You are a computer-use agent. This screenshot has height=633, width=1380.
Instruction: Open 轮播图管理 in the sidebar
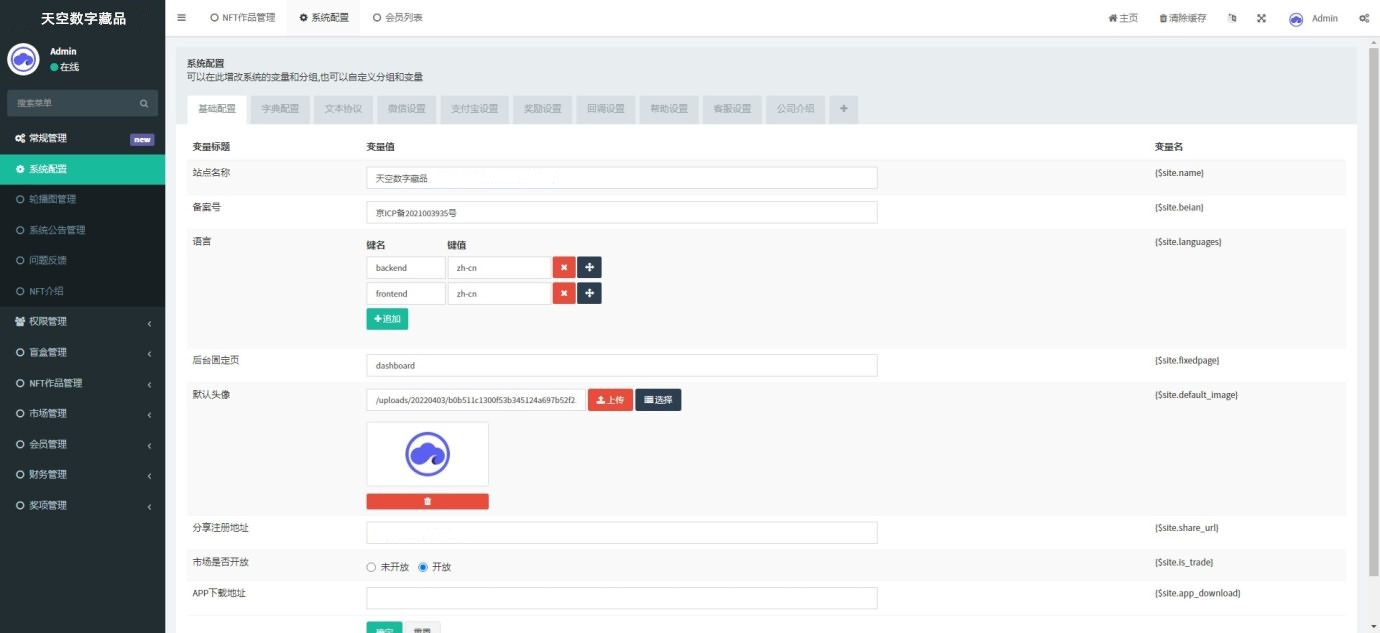pos(82,199)
